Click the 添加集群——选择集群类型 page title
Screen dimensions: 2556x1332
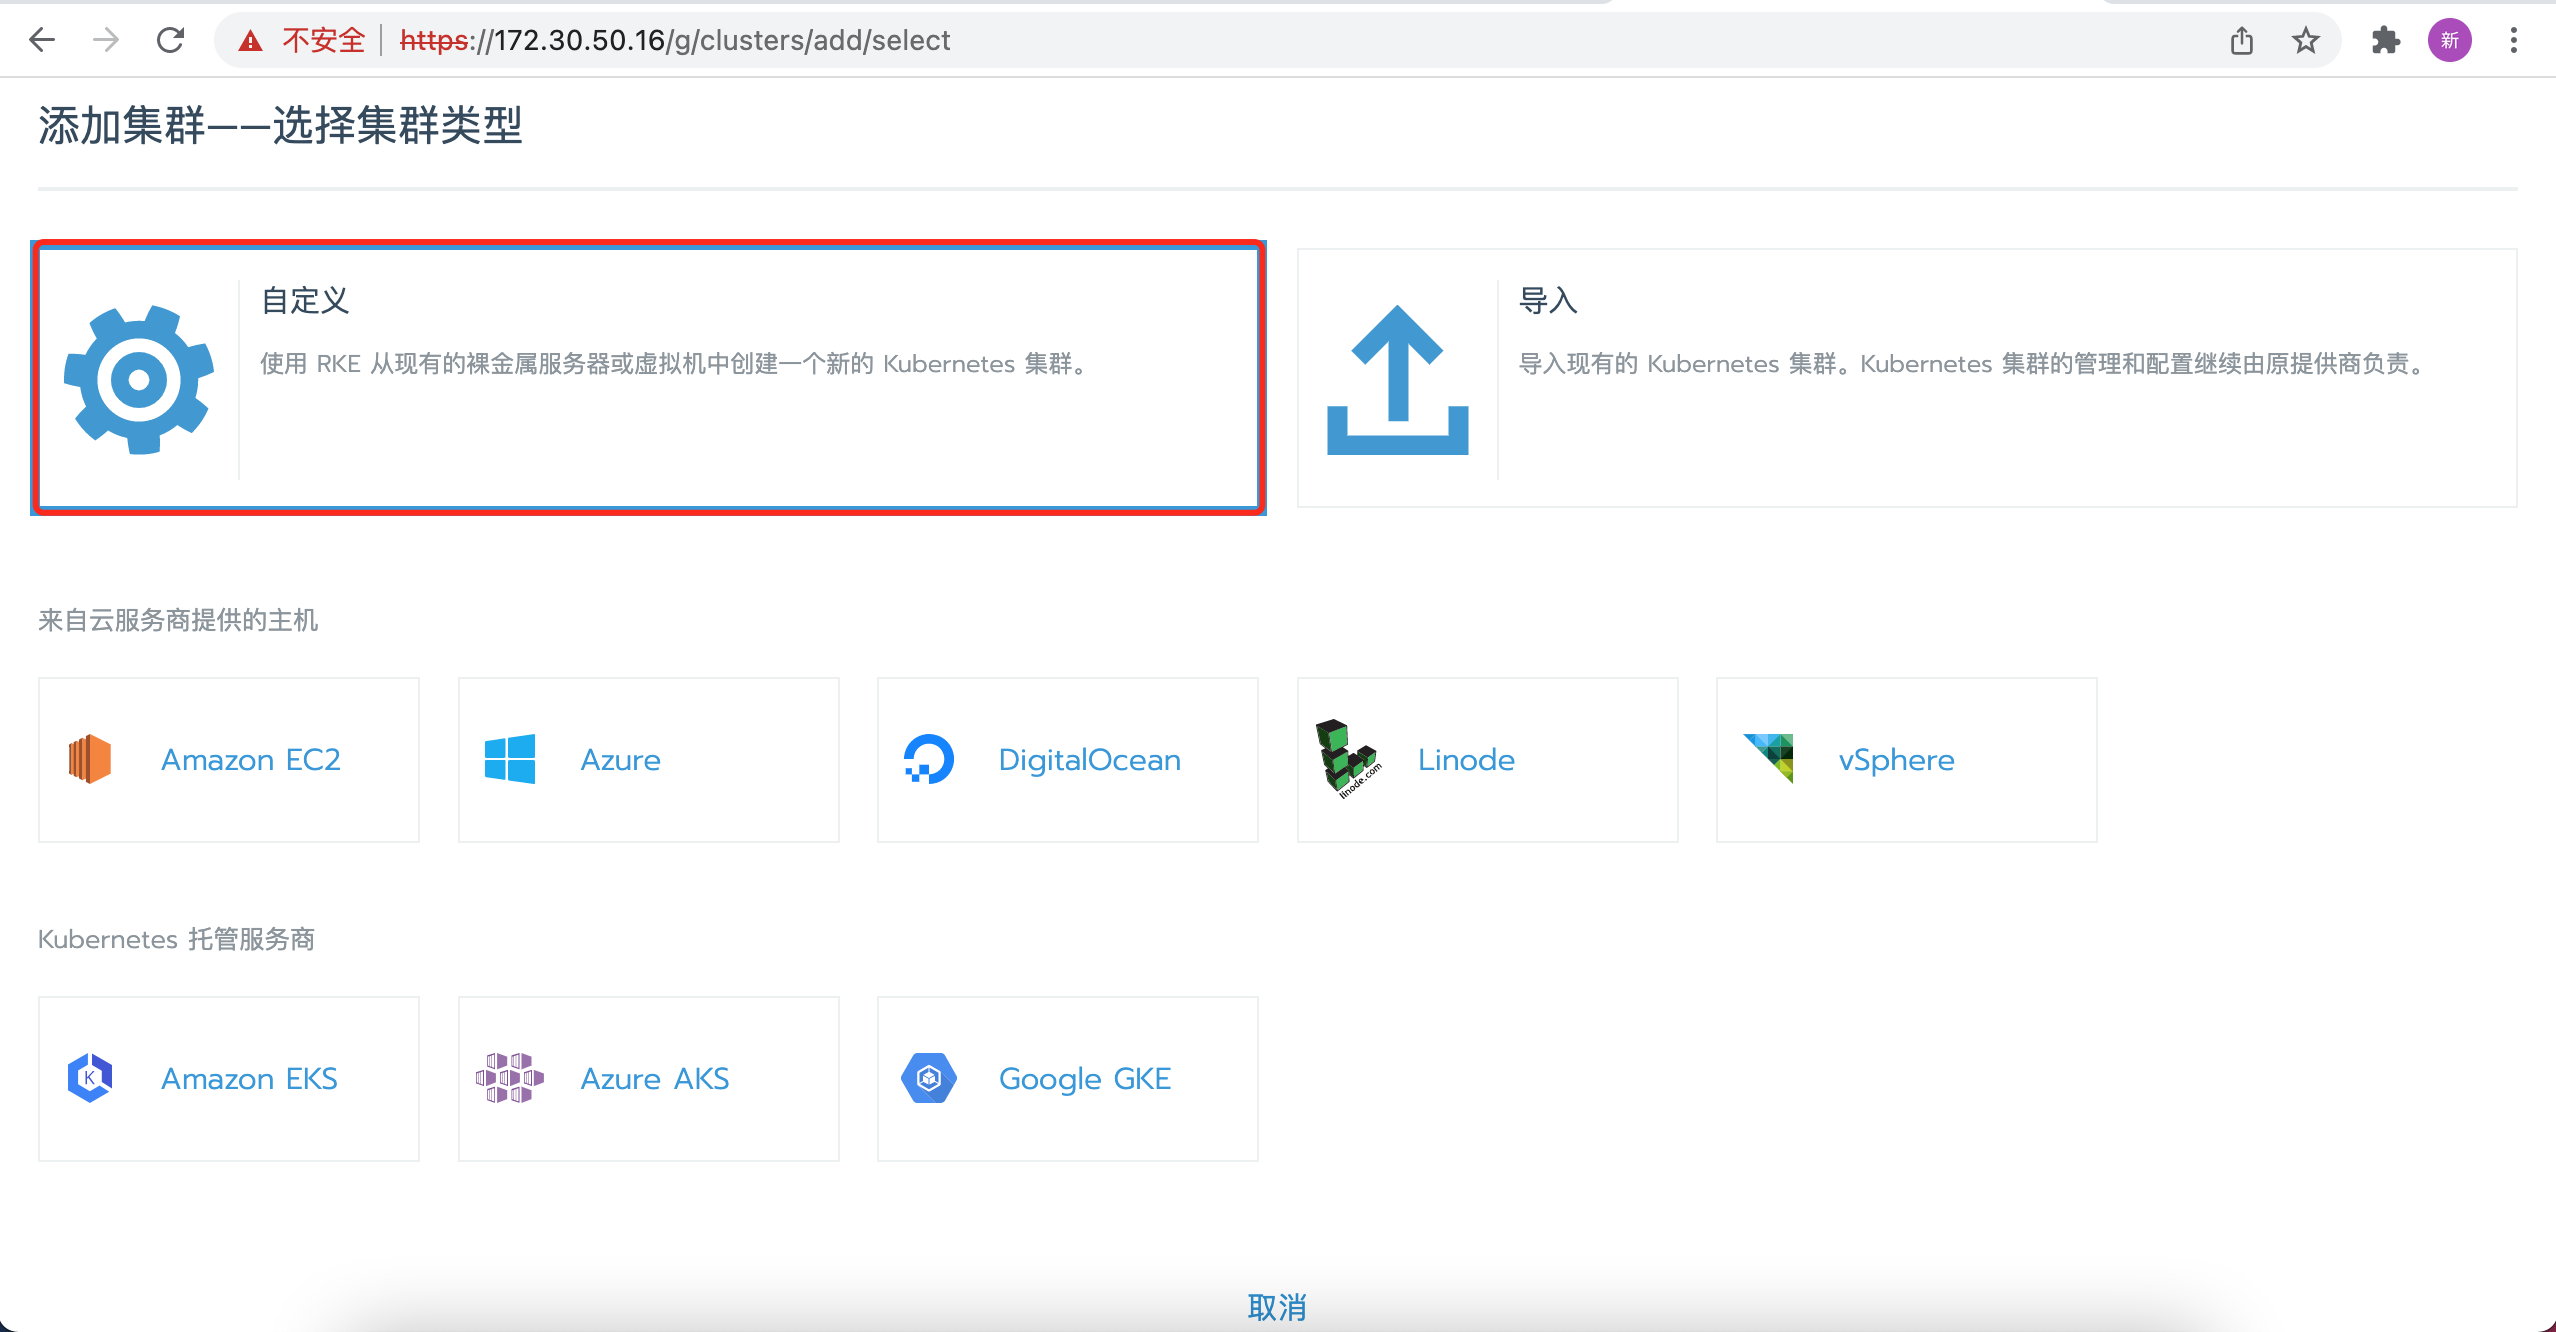pyautogui.click(x=280, y=126)
